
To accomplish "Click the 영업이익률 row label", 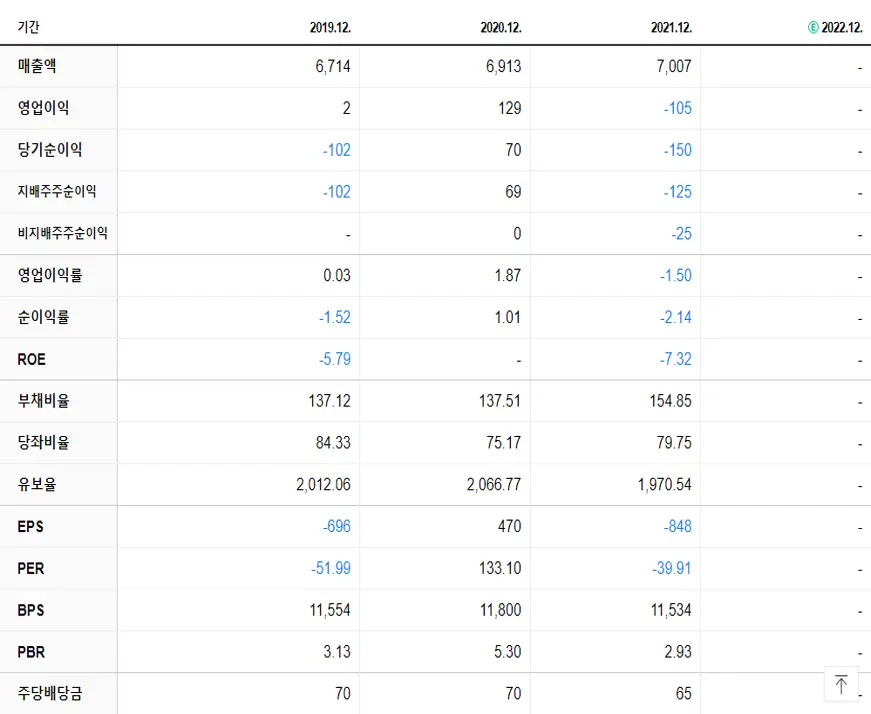I will tap(50, 274).
